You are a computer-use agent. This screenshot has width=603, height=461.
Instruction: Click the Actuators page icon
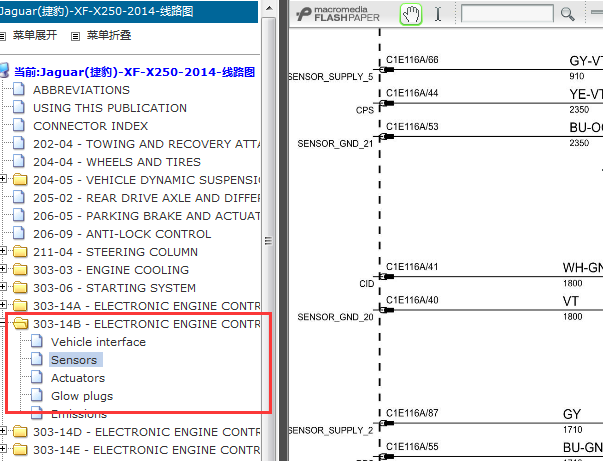pos(37,377)
